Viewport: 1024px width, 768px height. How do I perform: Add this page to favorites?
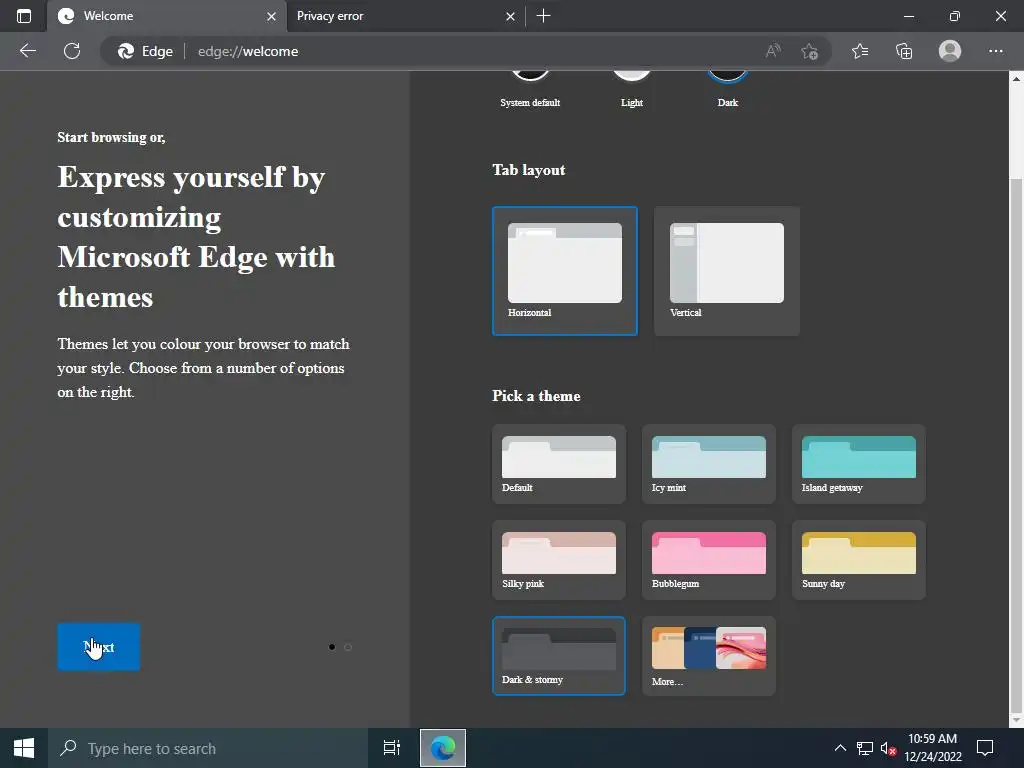point(810,51)
